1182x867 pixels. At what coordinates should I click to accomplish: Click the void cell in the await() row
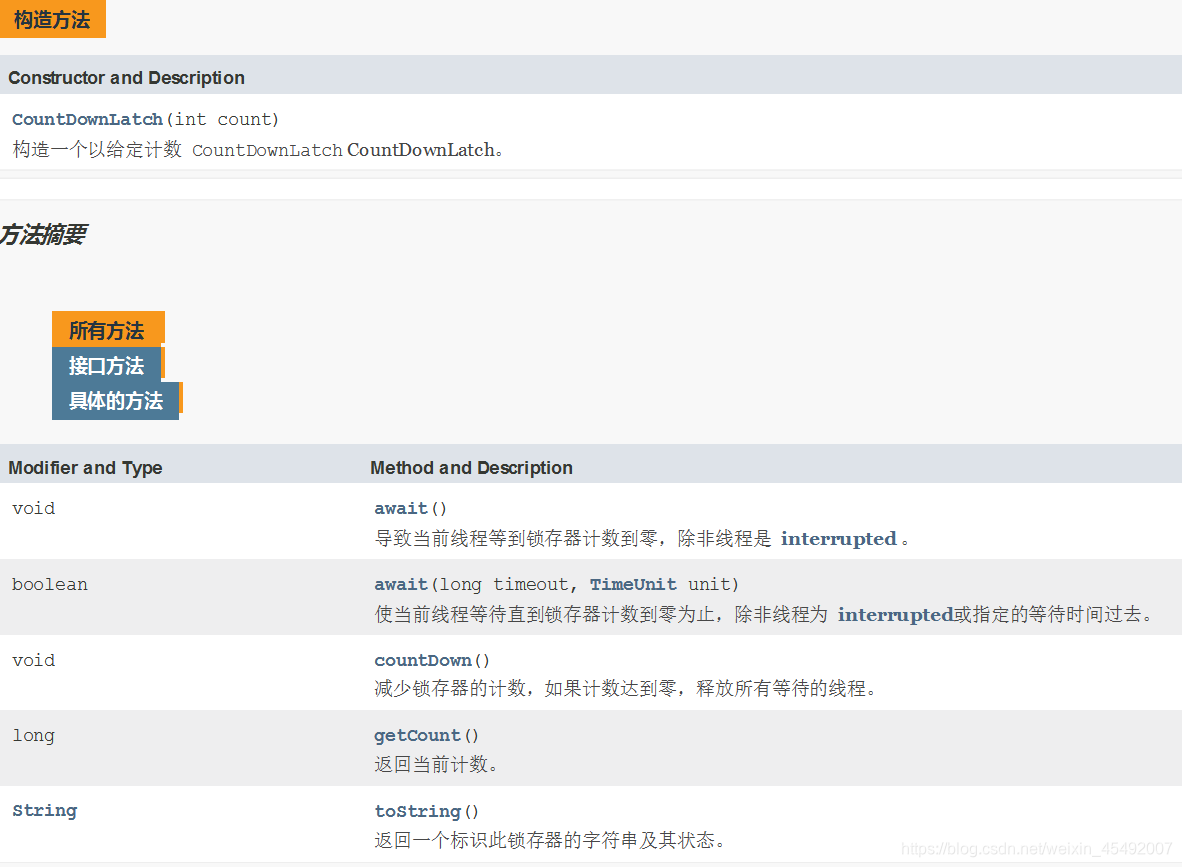pos(33,508)
